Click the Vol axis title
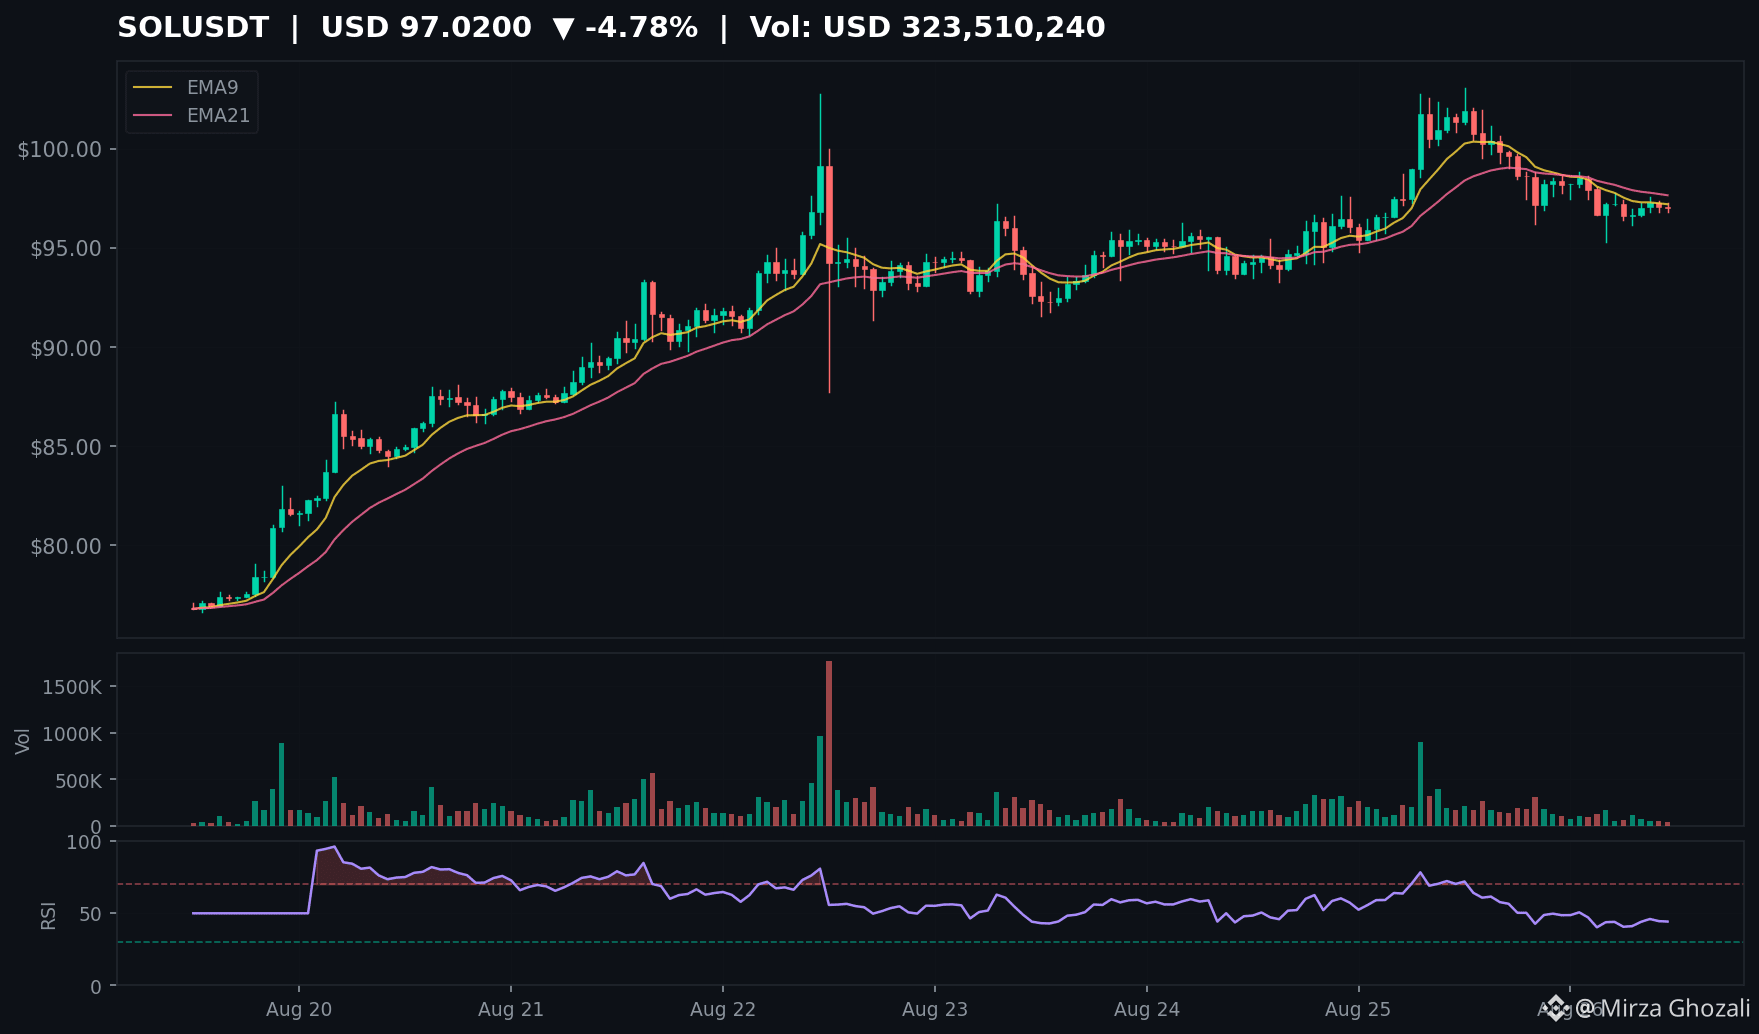 (x=23, y=741)
